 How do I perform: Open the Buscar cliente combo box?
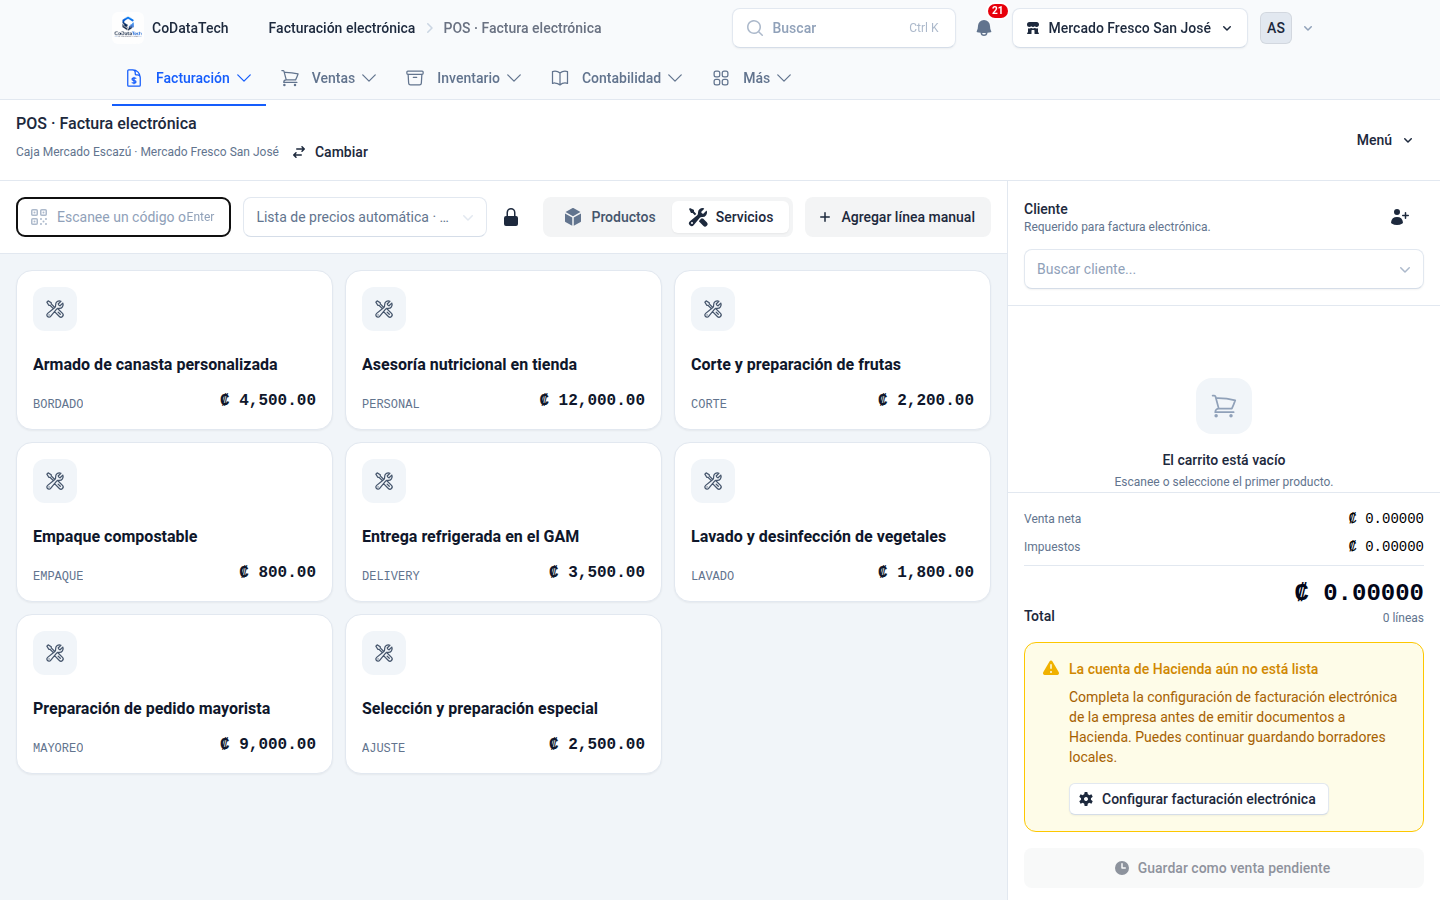click(x=1224, y=269)
